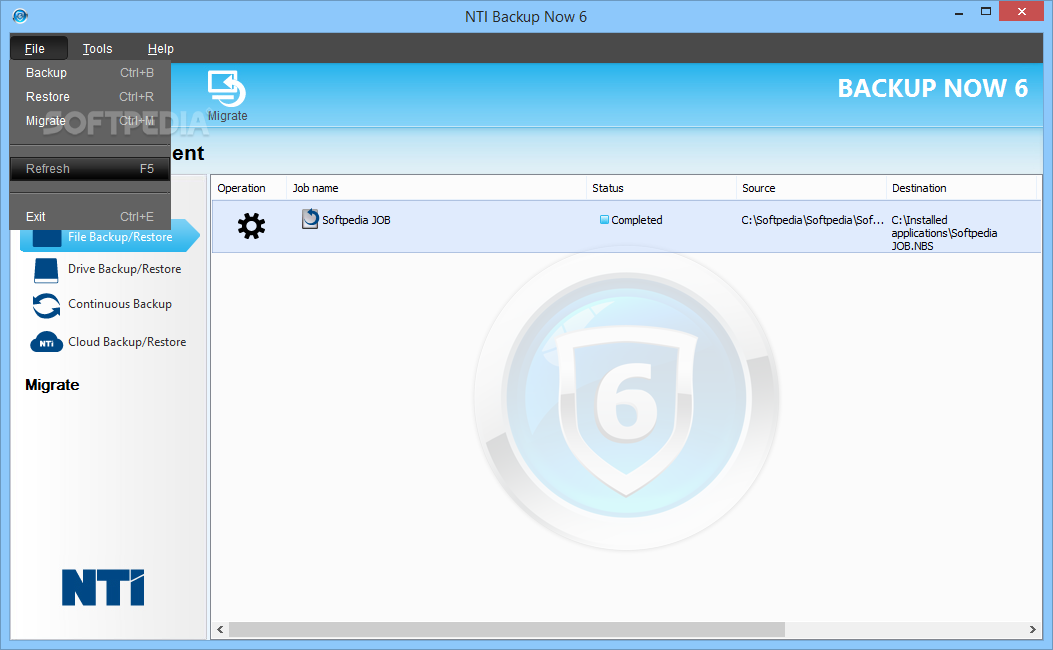Click the File Backup/Restore sidebar icon
This screenshot has height=650, width=1053.
click(x=46, y=238)
